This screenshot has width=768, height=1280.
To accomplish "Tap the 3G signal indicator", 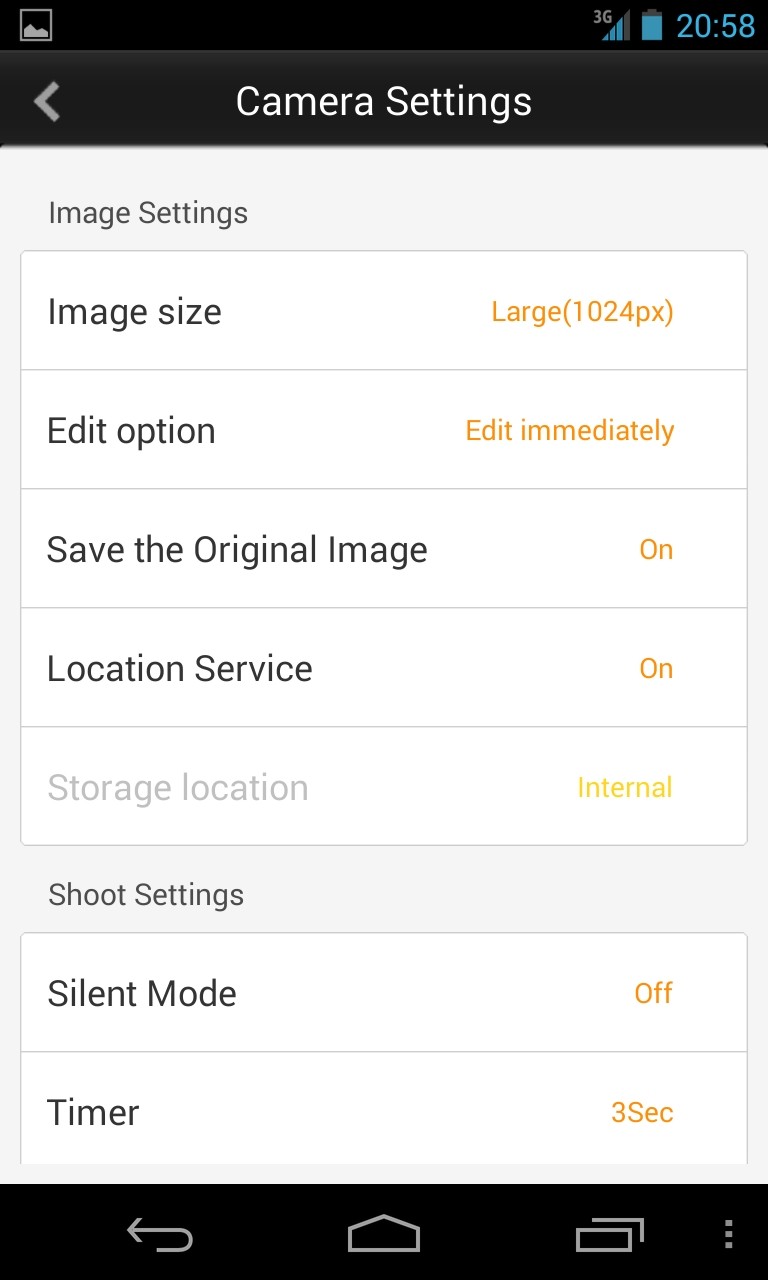I will pyautogui.click(x=611, y=24).
